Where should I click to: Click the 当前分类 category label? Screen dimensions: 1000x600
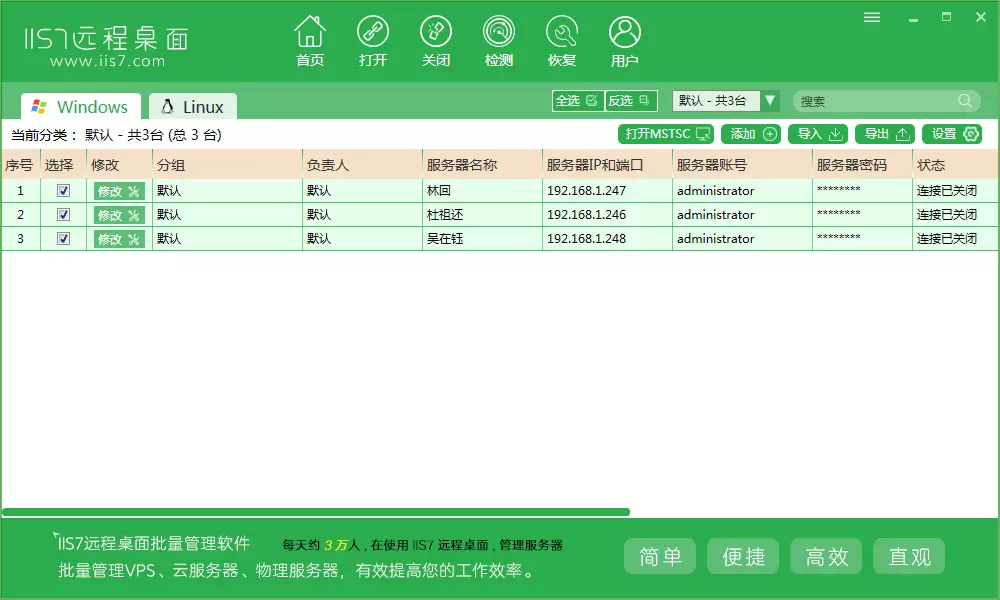click(x=44, y=135)
